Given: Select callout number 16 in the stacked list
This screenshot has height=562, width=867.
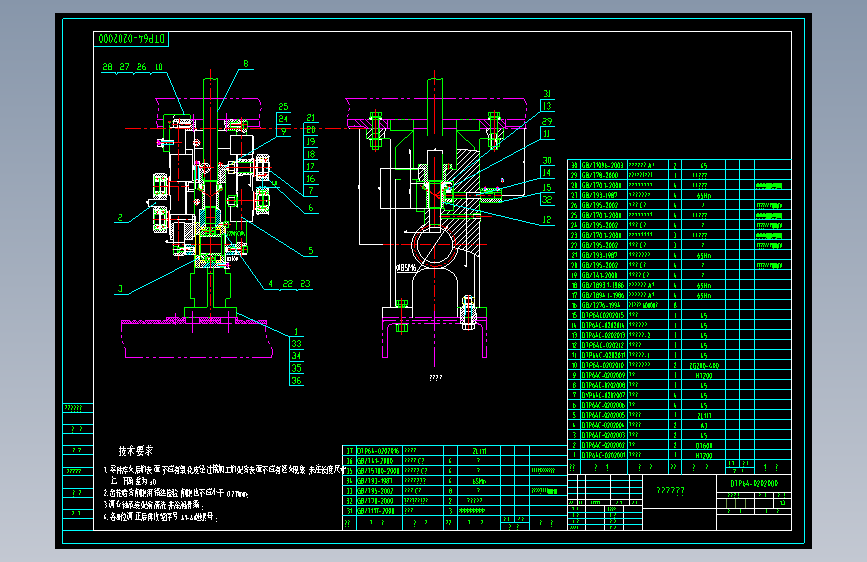Looking at the screenshot, I should pos(311,179).
